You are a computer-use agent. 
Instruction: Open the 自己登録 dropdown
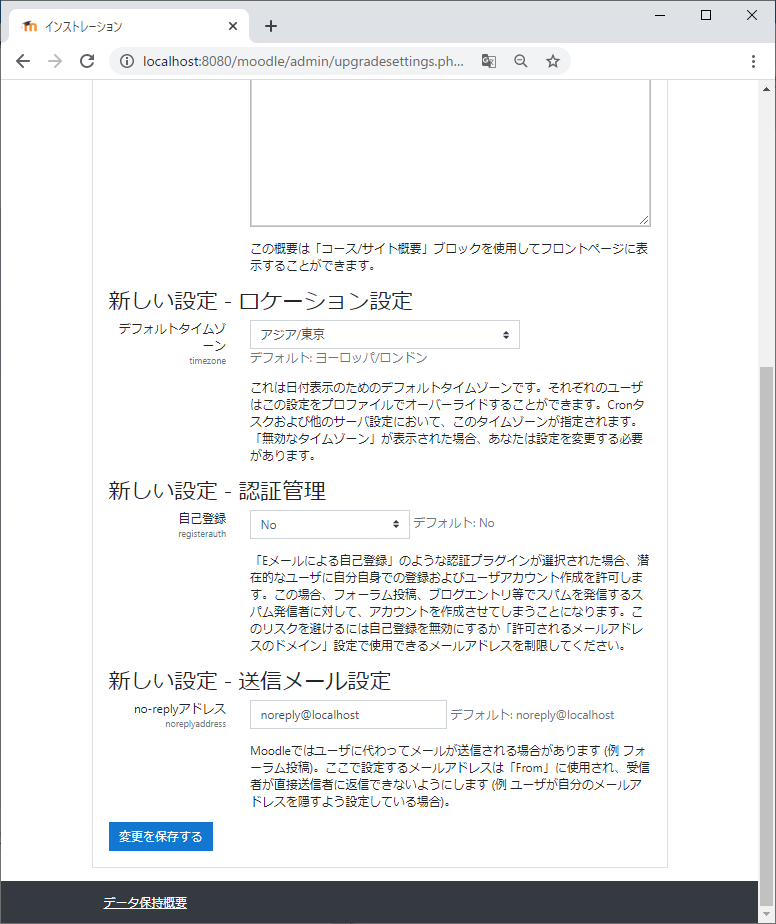click(x=329, y=524)
